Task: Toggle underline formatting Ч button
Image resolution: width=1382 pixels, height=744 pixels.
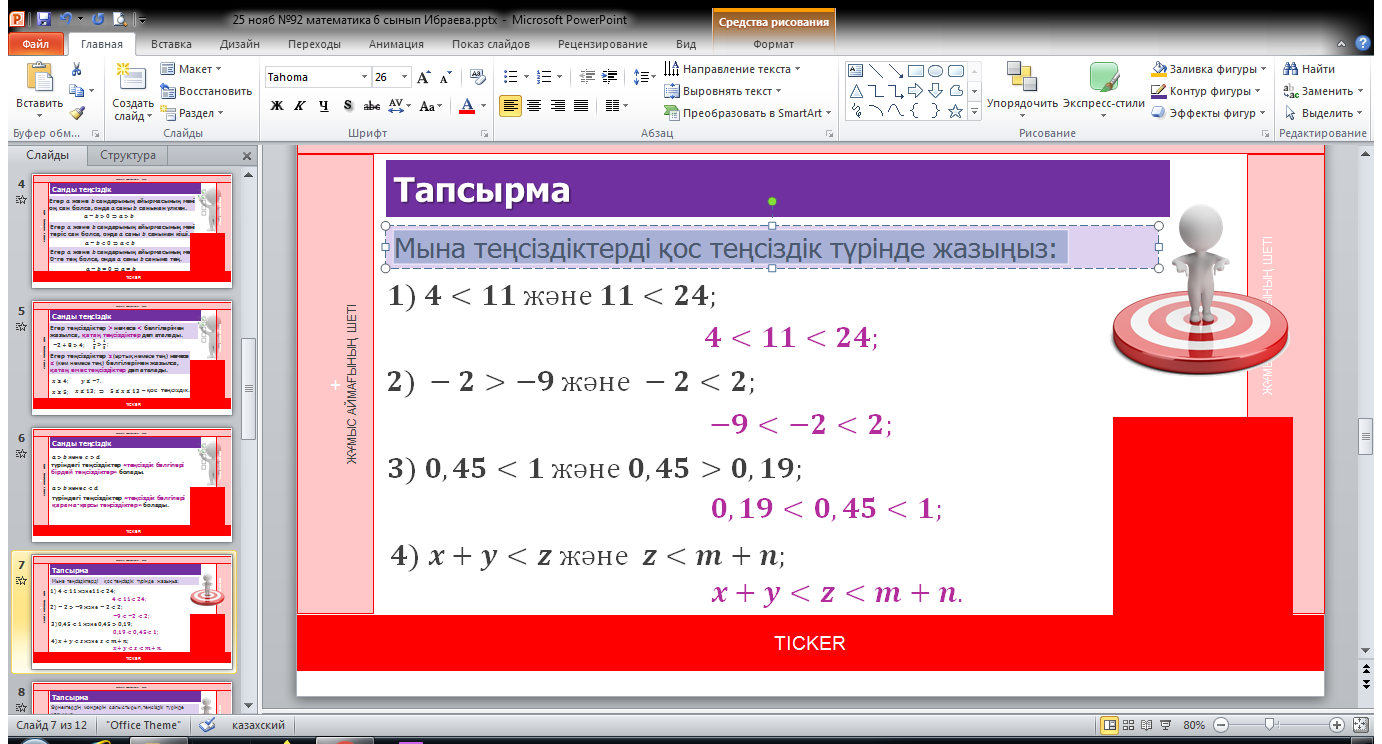Action: click(323, 105)
